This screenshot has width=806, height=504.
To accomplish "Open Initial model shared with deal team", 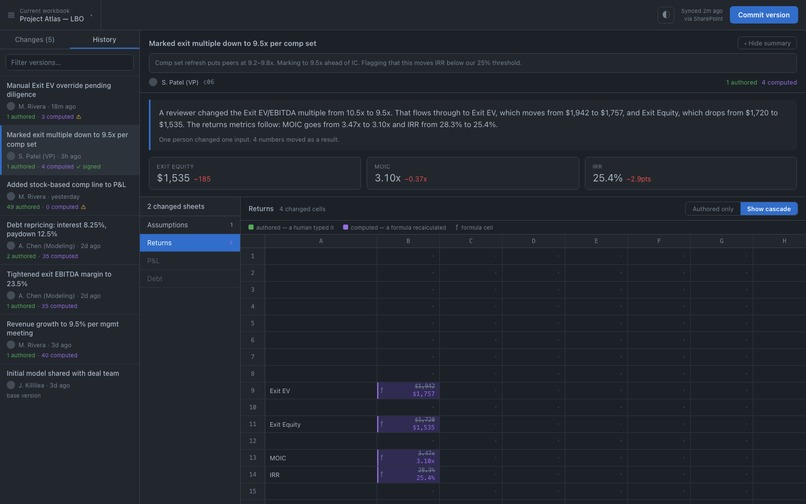I will click(69, 384).
